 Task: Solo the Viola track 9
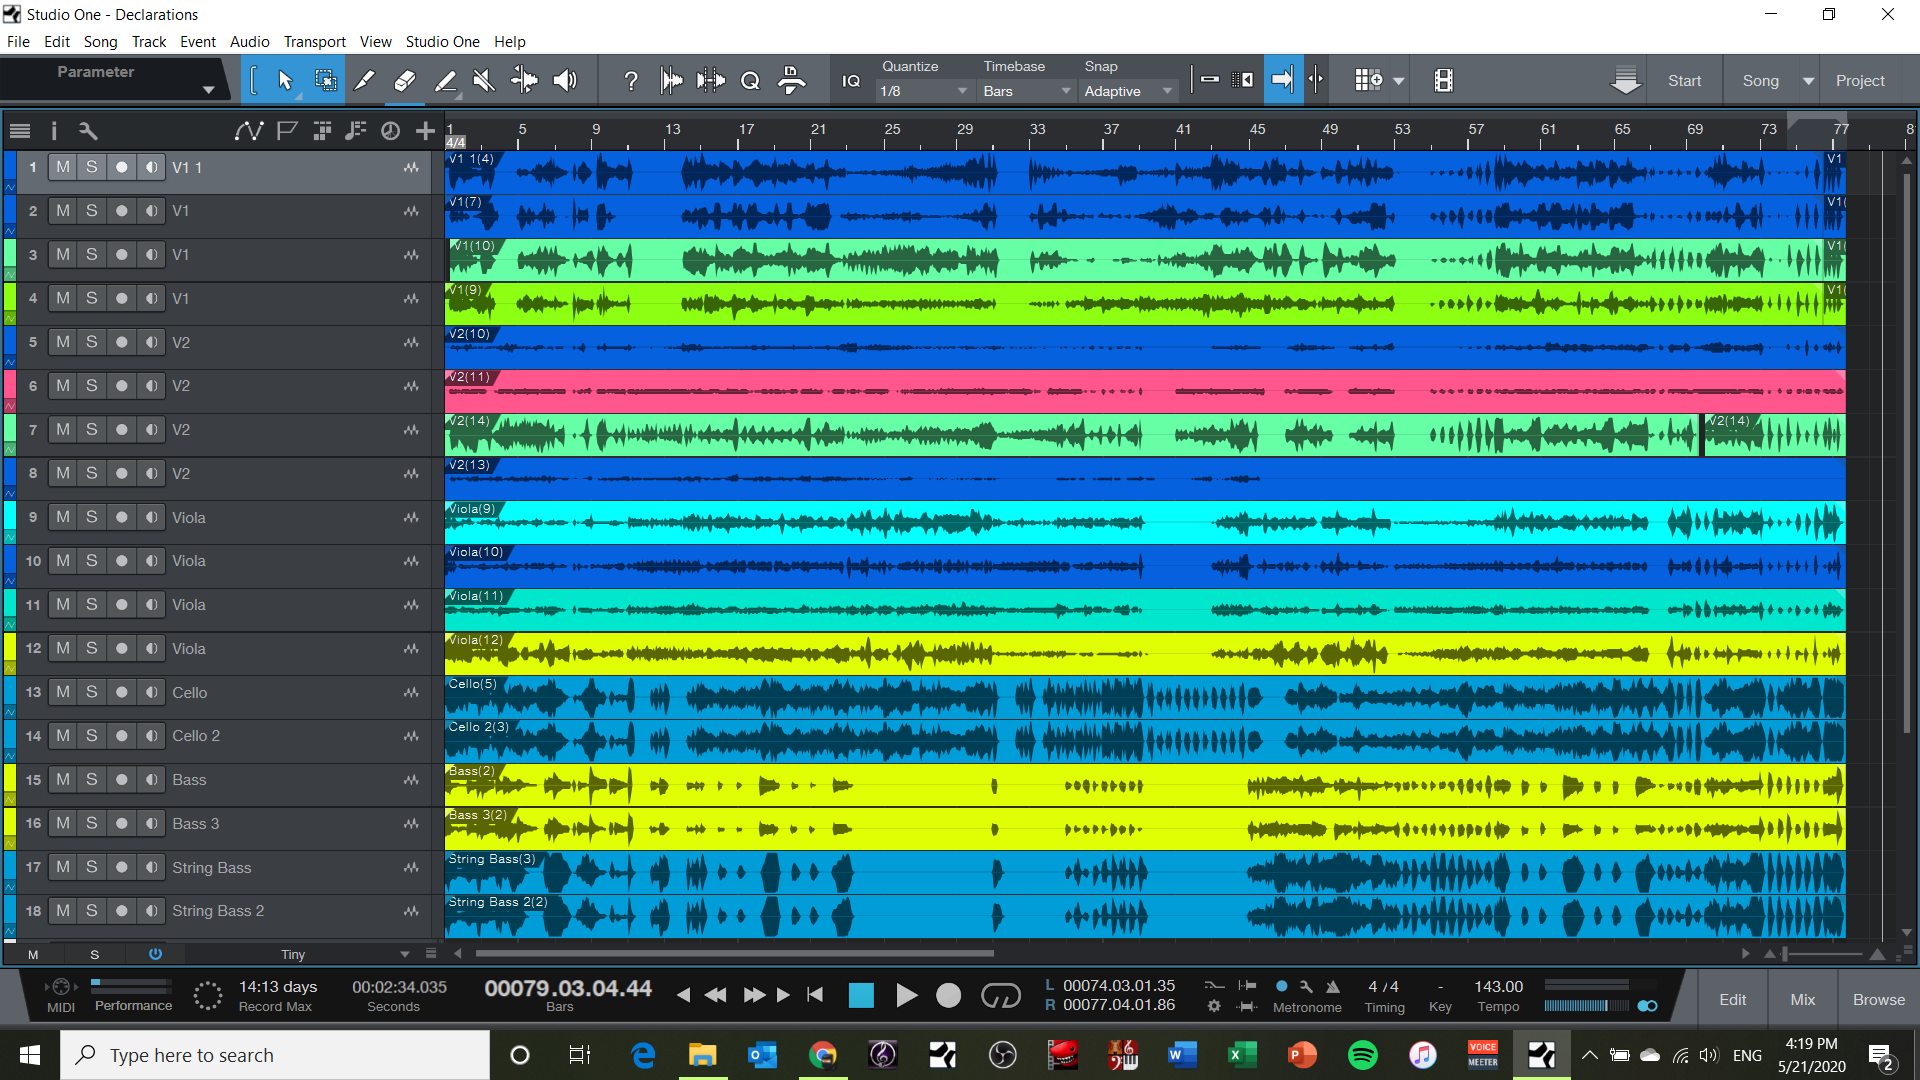point(92,517)
